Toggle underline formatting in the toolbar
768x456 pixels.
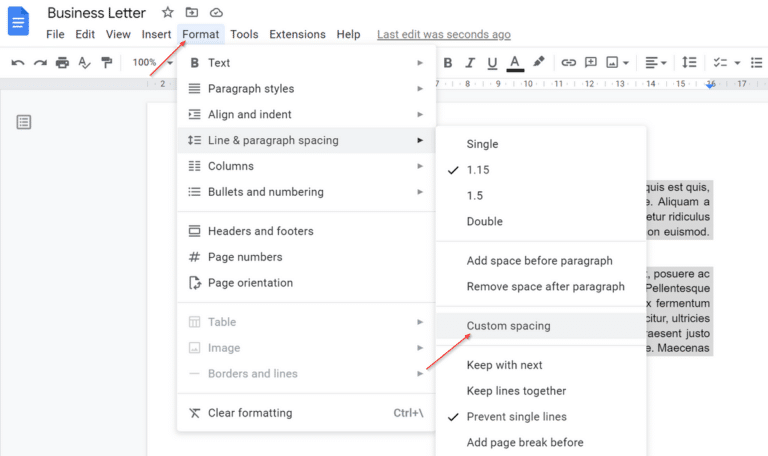[x=492, y=62]
